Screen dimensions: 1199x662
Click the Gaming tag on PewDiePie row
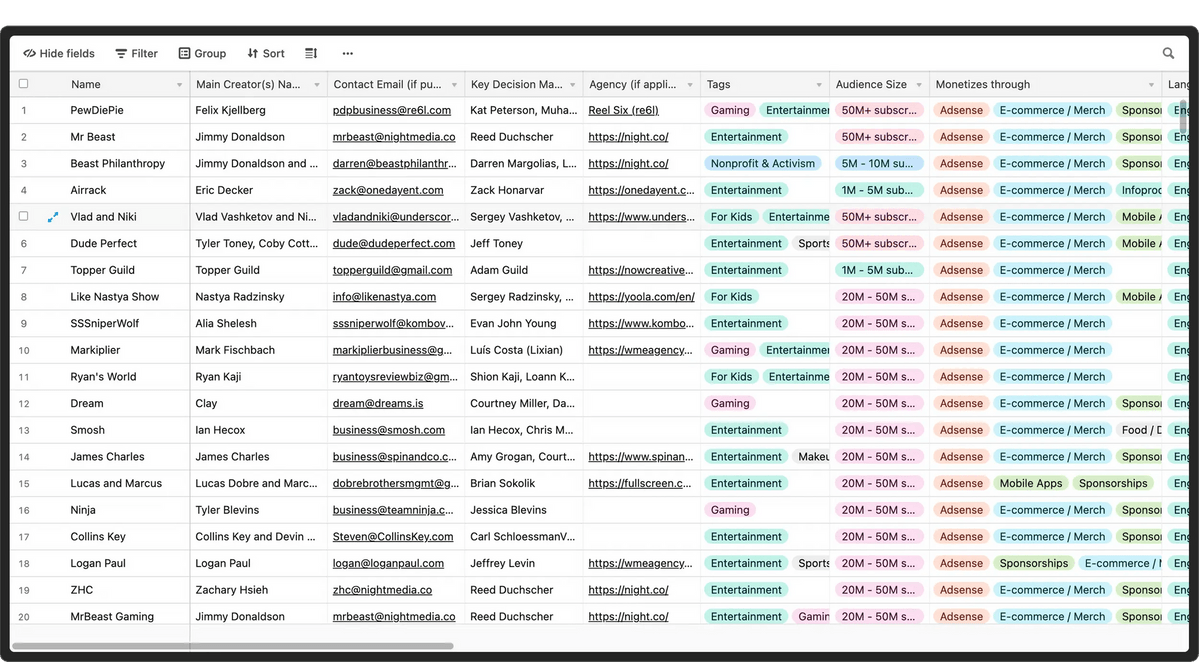coord(730,111)
